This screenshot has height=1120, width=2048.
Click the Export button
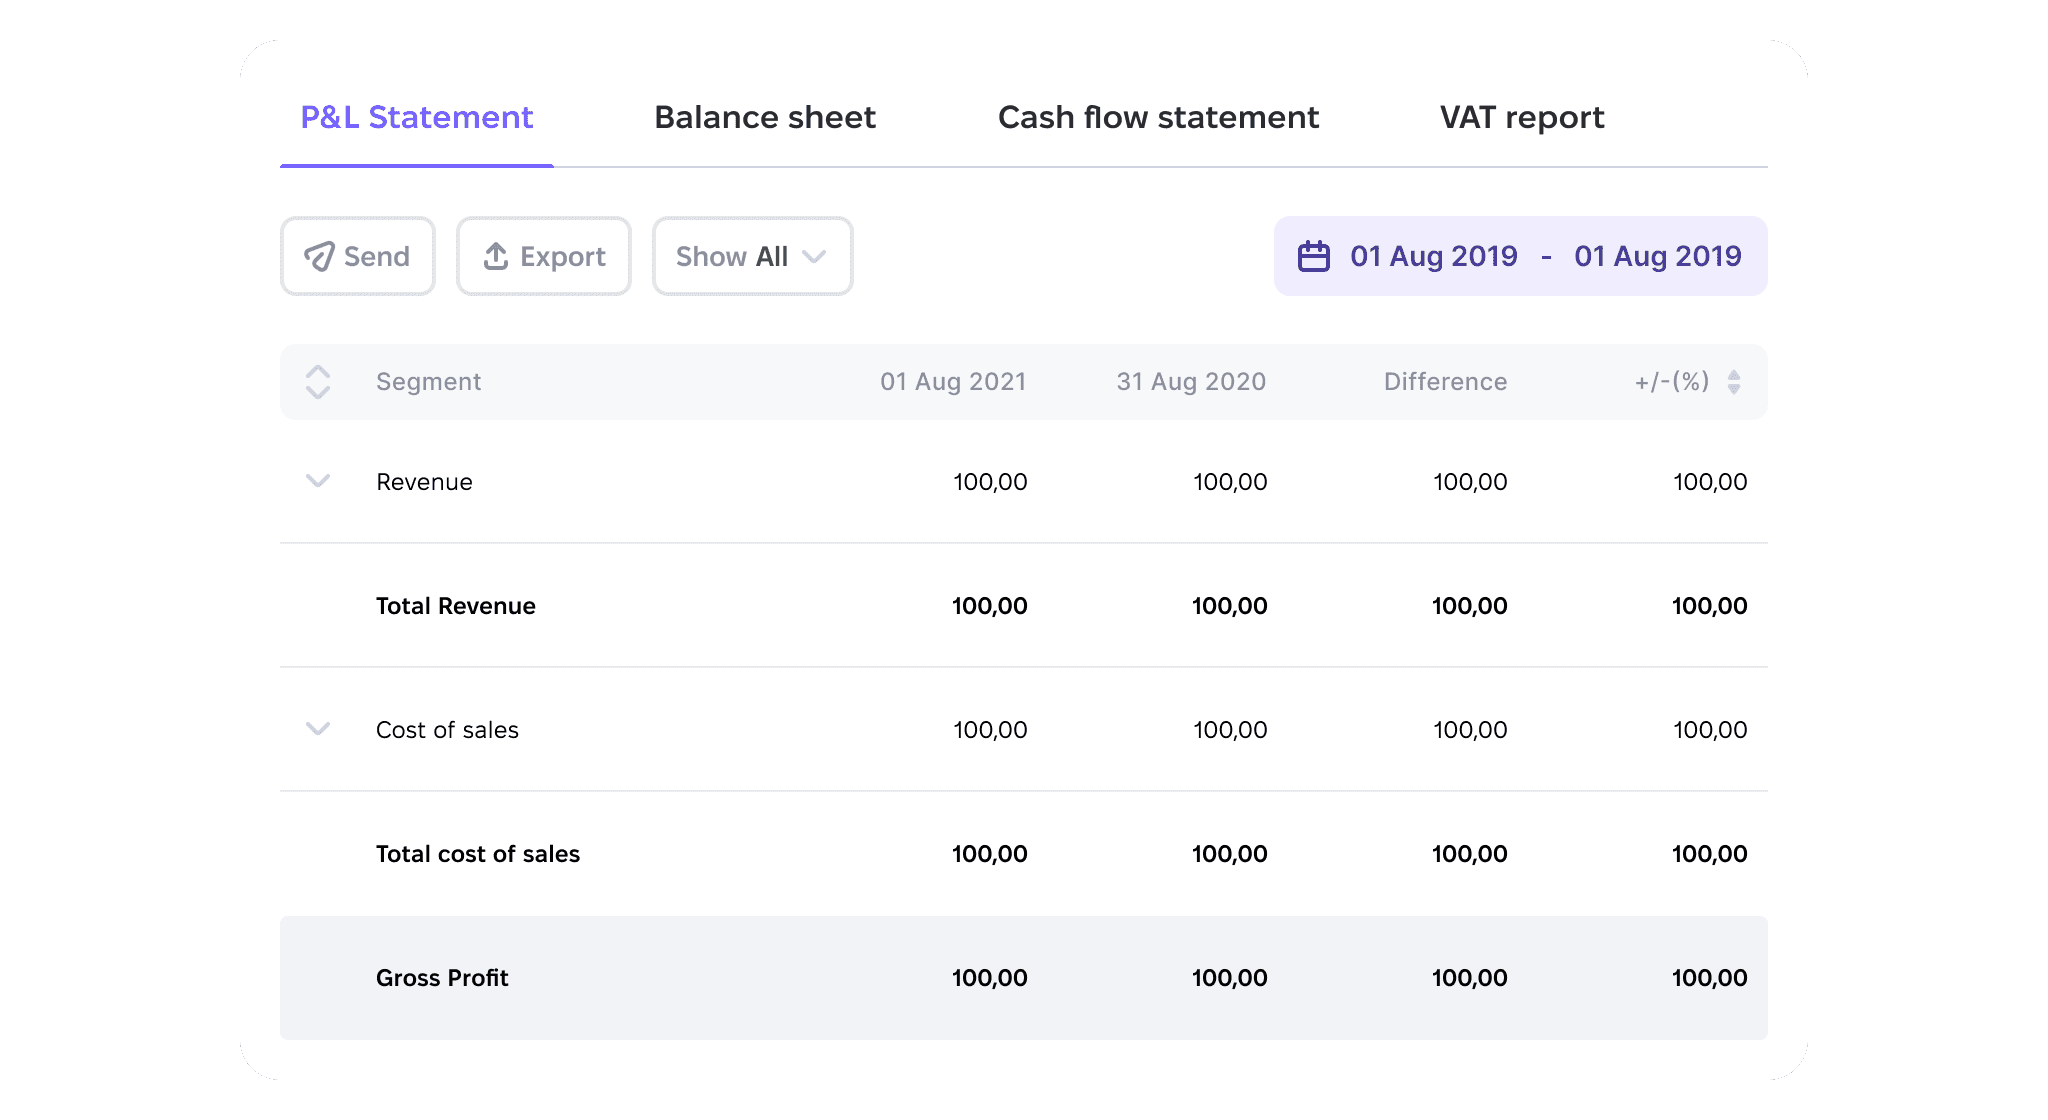[x=544, y=256]
